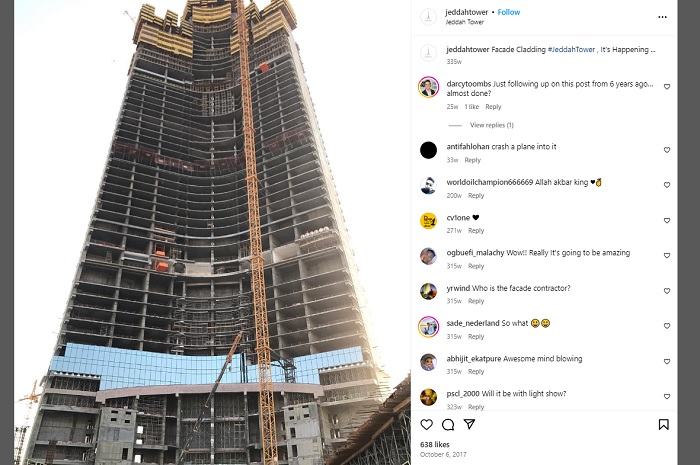Reply to ogbuefi_malachy comment
Viewport: 700px width, 465px height.
click(476, 266)
